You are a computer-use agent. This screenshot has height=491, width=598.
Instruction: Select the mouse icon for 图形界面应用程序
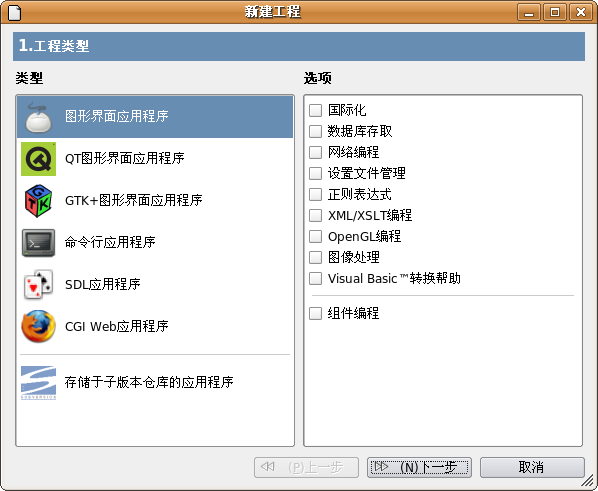click(38, 117)
